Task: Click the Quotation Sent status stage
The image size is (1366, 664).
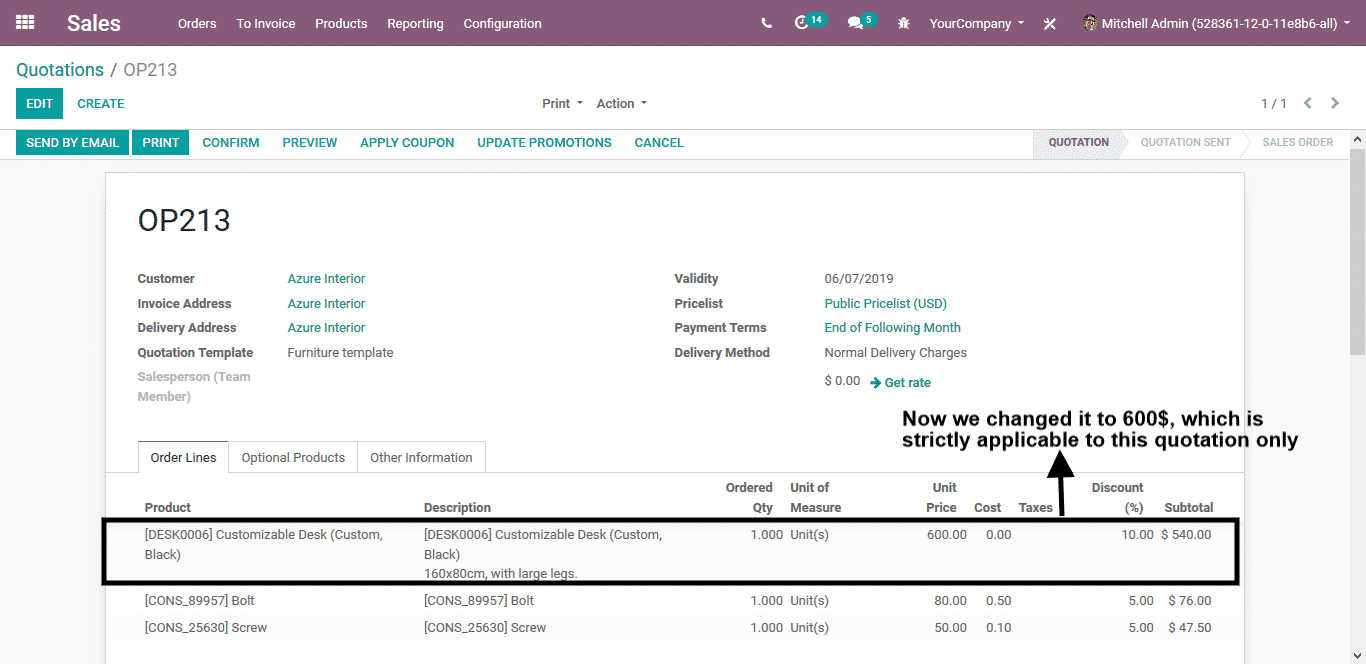Action: (x=1185, y=142)
